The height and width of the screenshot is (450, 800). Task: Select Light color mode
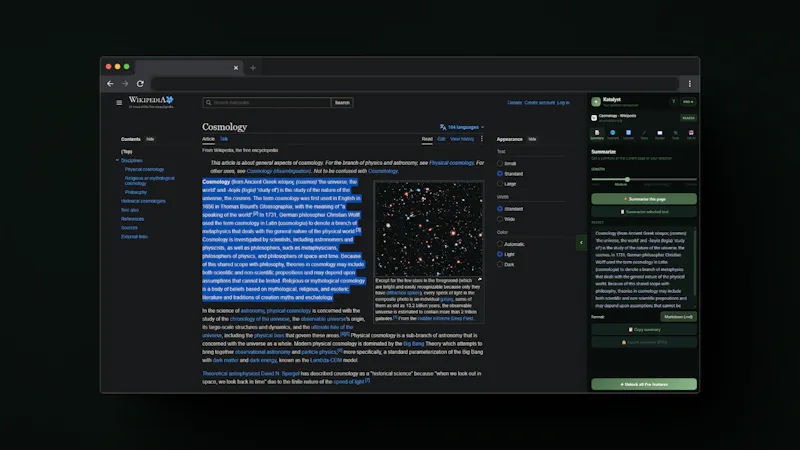pos(500,254)
